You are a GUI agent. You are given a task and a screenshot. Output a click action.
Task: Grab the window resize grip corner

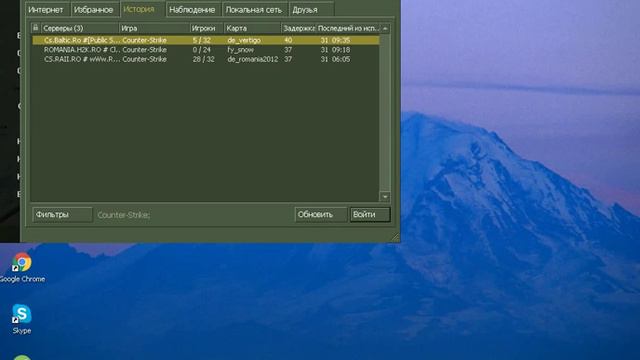tap(395, 237)
